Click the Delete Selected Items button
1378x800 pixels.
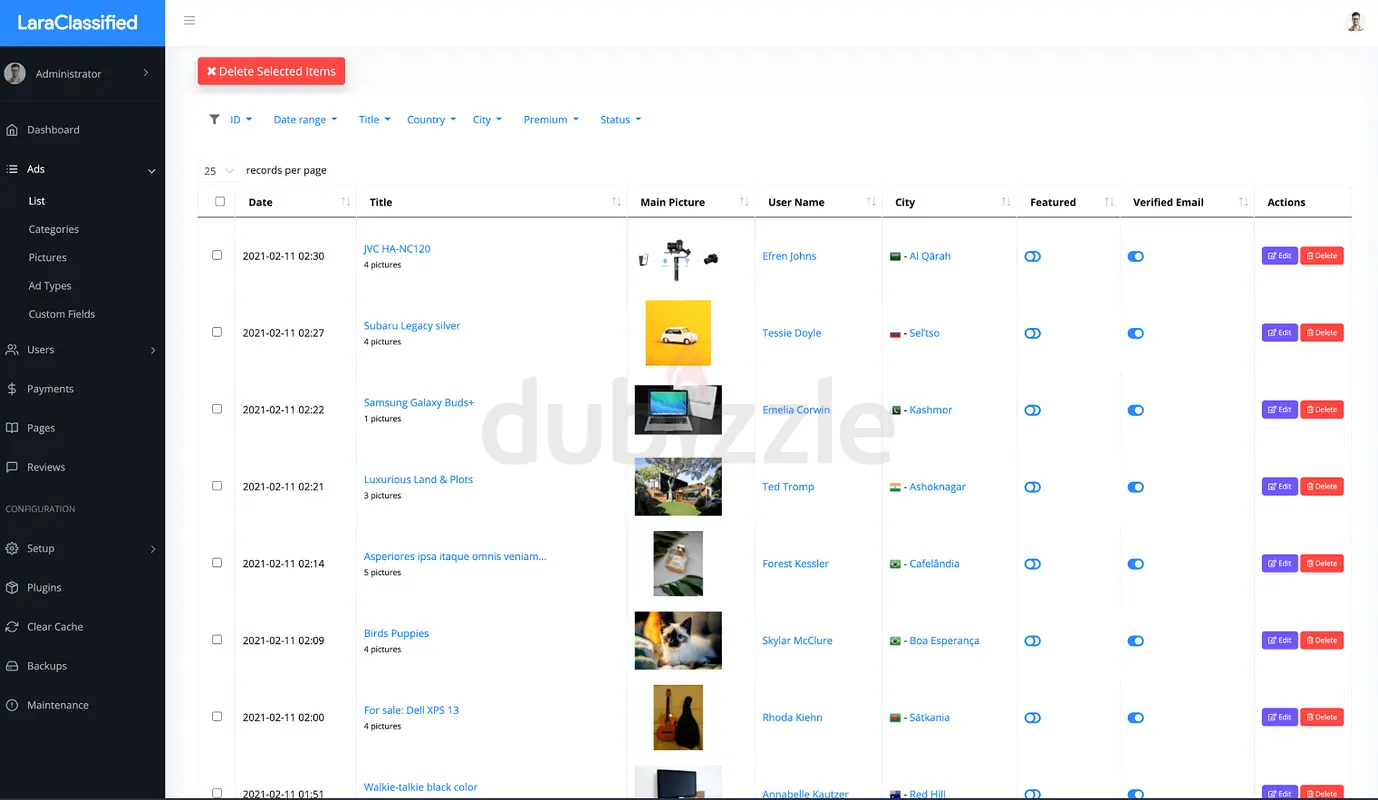click(x=271, y=71)
